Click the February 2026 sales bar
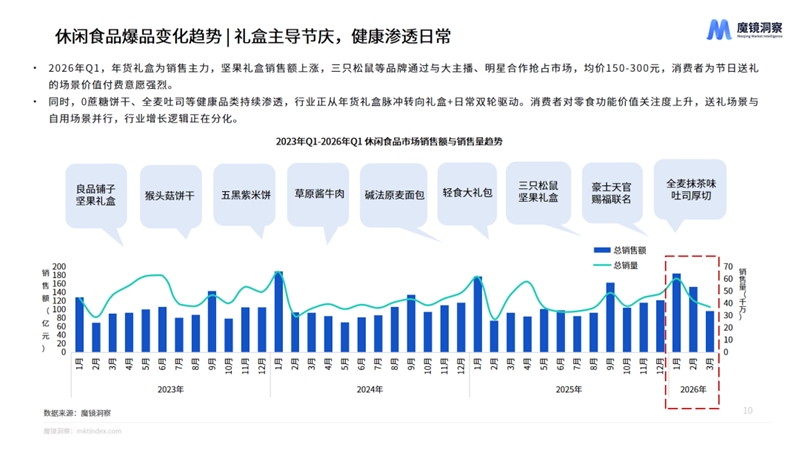Screen dimensions: 799x450 pos(693,320)
